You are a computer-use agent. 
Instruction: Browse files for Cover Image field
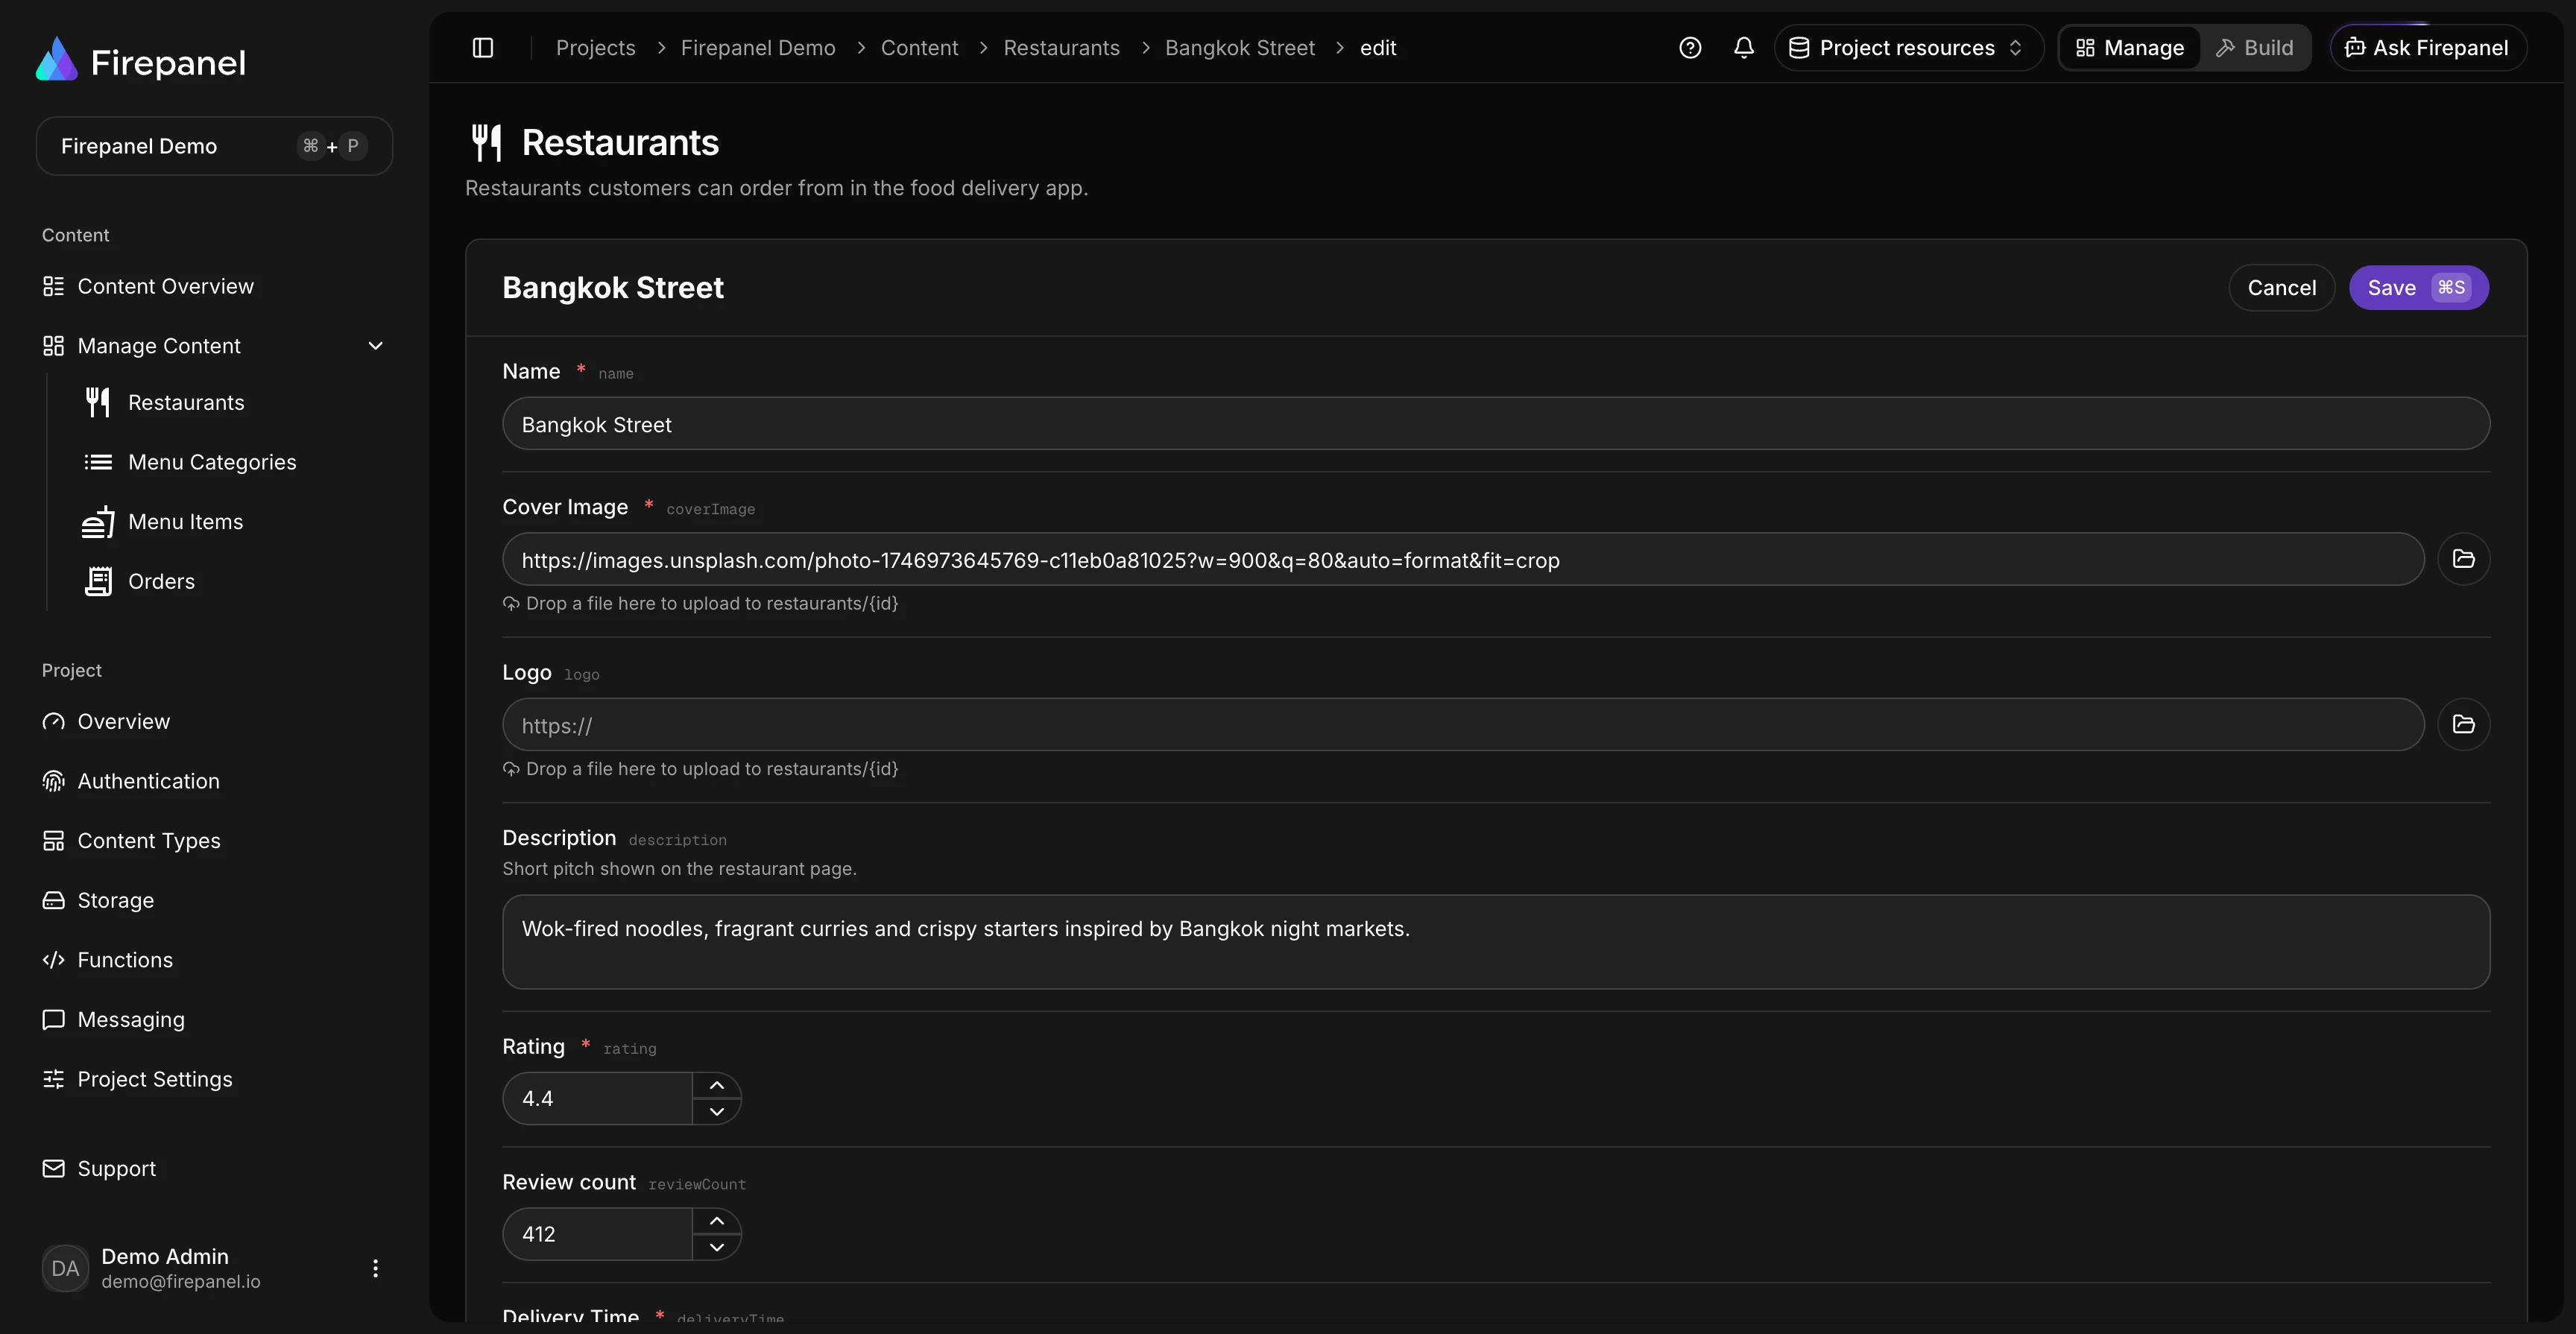[x=2463, y=559]
